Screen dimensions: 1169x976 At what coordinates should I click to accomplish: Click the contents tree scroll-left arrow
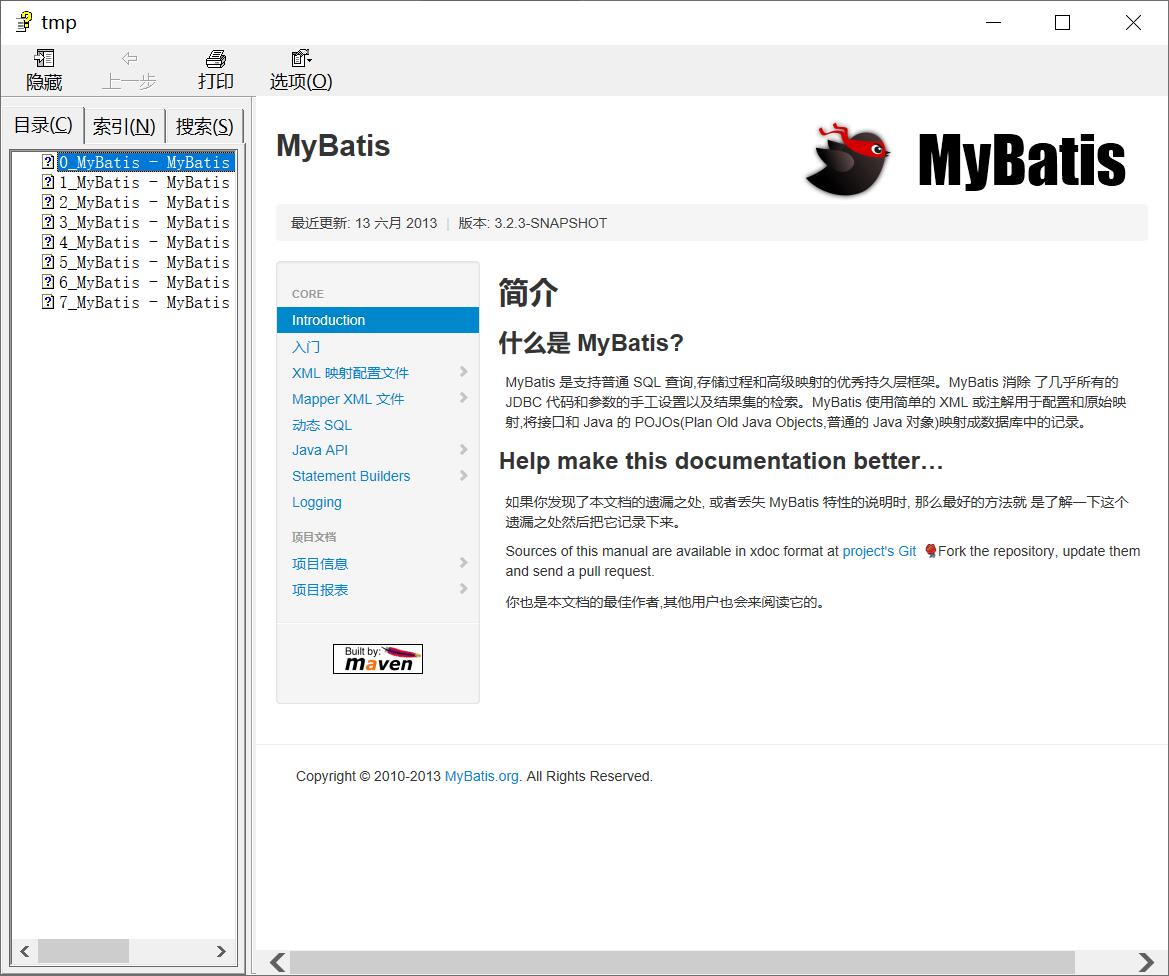[x=25, y=951]
